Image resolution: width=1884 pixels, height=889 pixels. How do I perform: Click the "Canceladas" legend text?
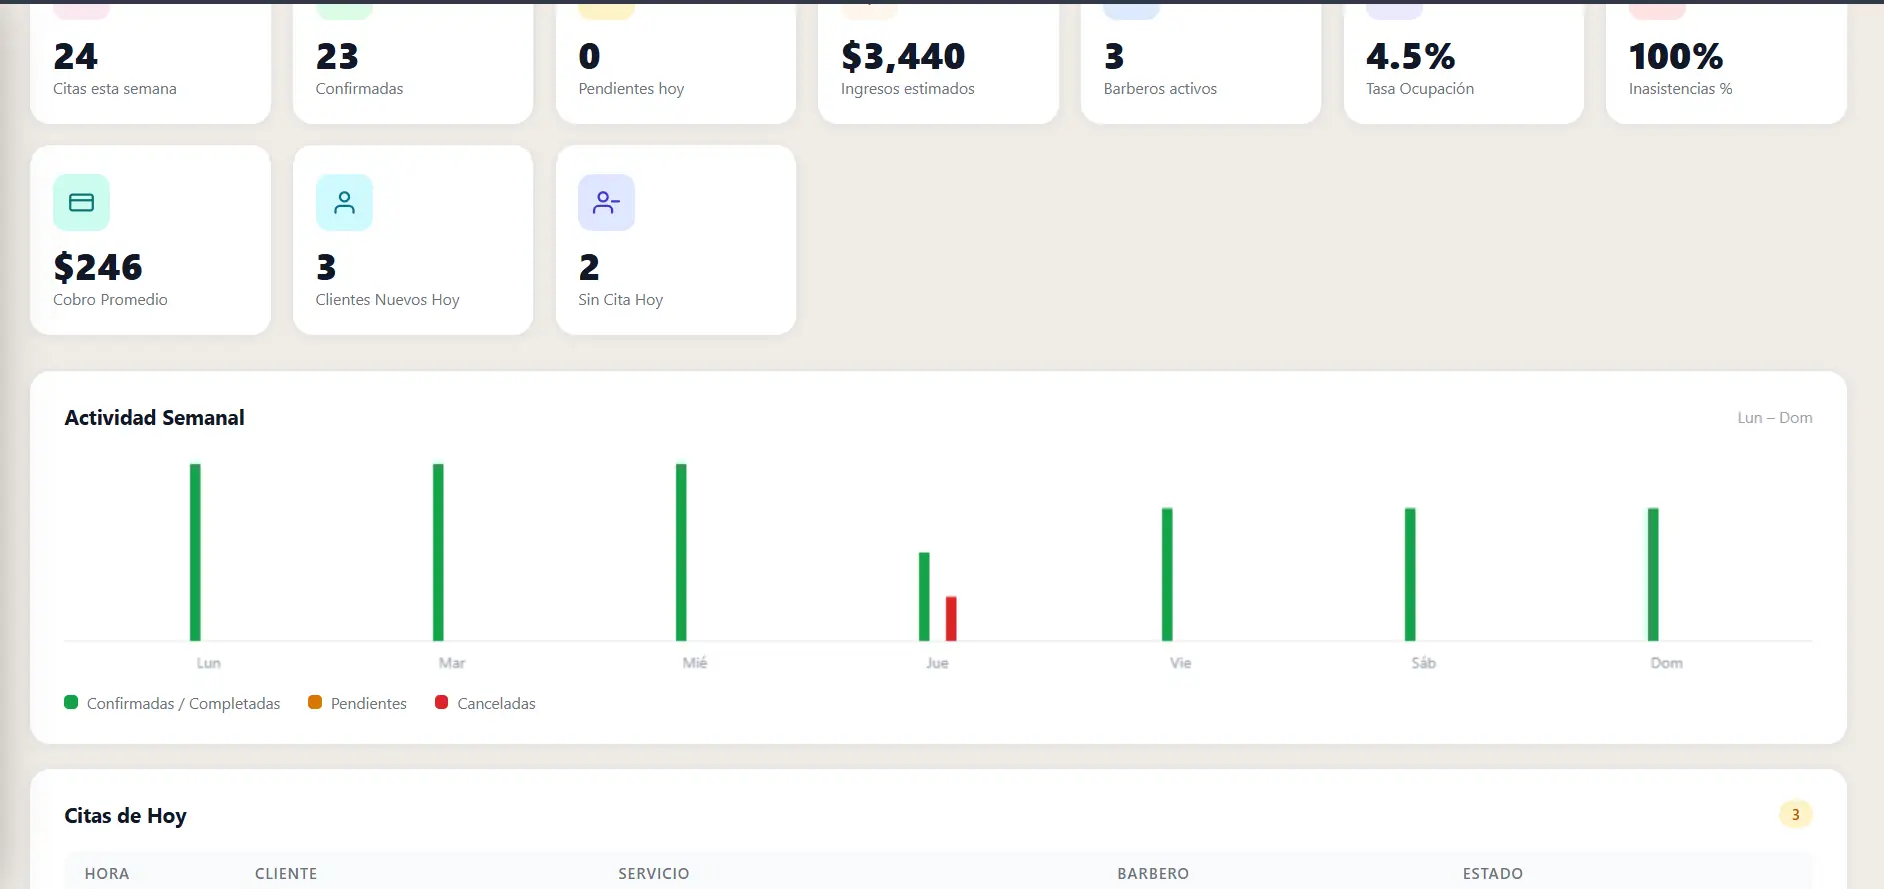point(497,704)
